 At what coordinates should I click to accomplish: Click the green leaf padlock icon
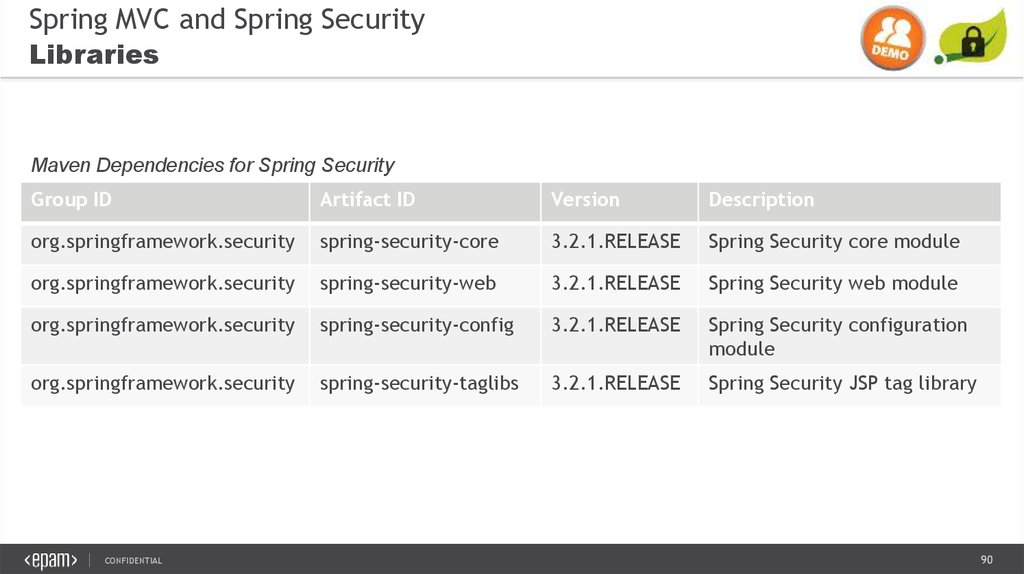[970, 38]
